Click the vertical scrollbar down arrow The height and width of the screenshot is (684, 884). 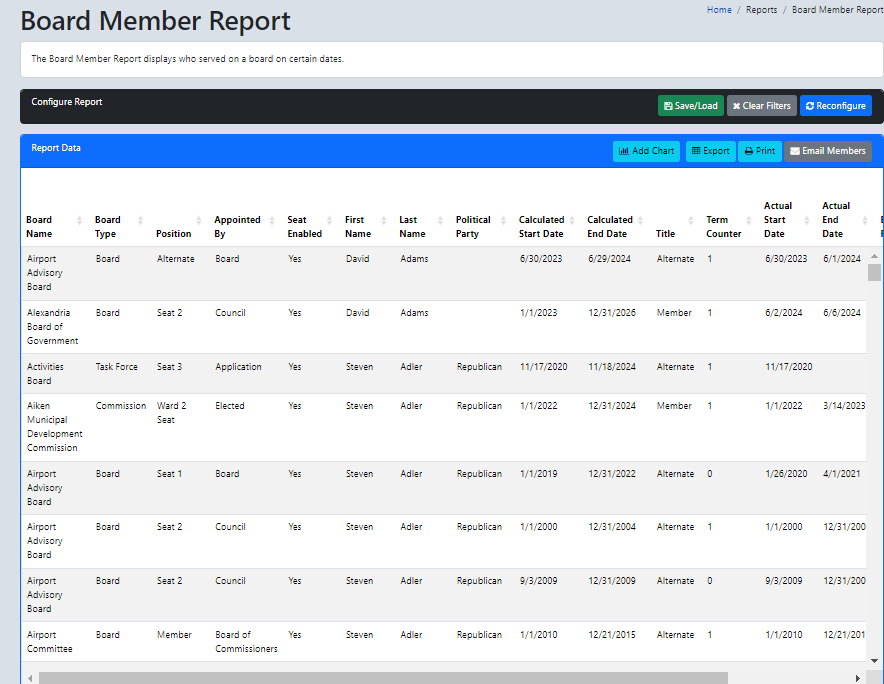[x=874, y=660]
